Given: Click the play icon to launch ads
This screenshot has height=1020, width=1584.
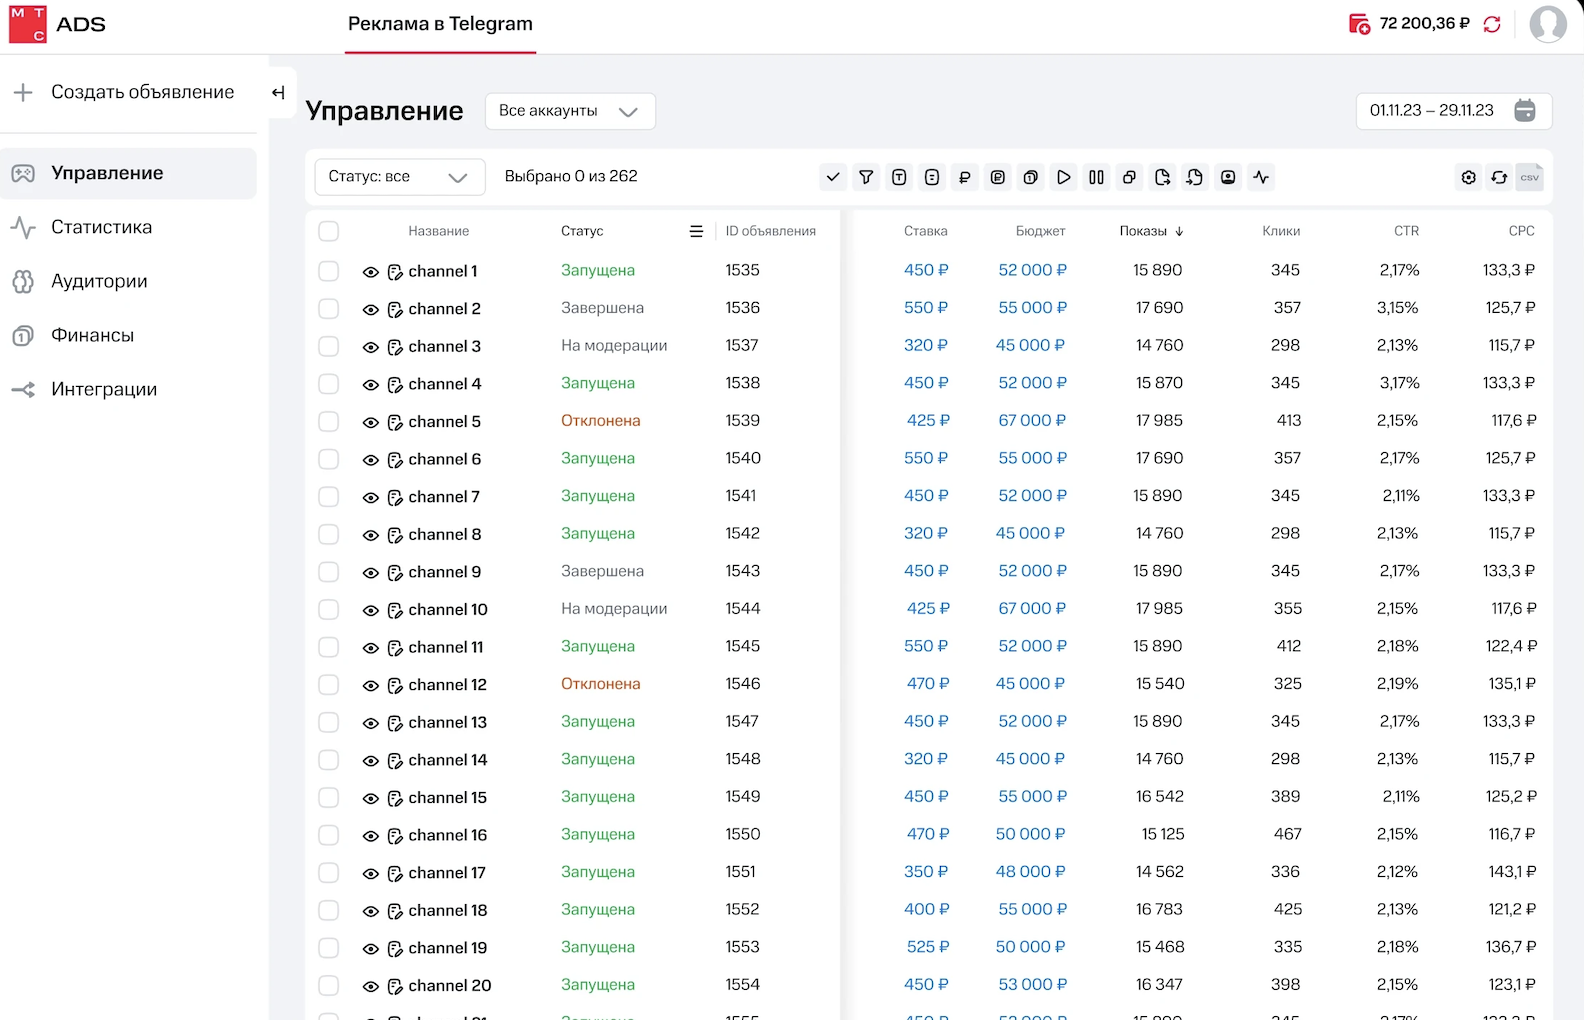Looking at the screenshot, I should tap(1064, 177).
